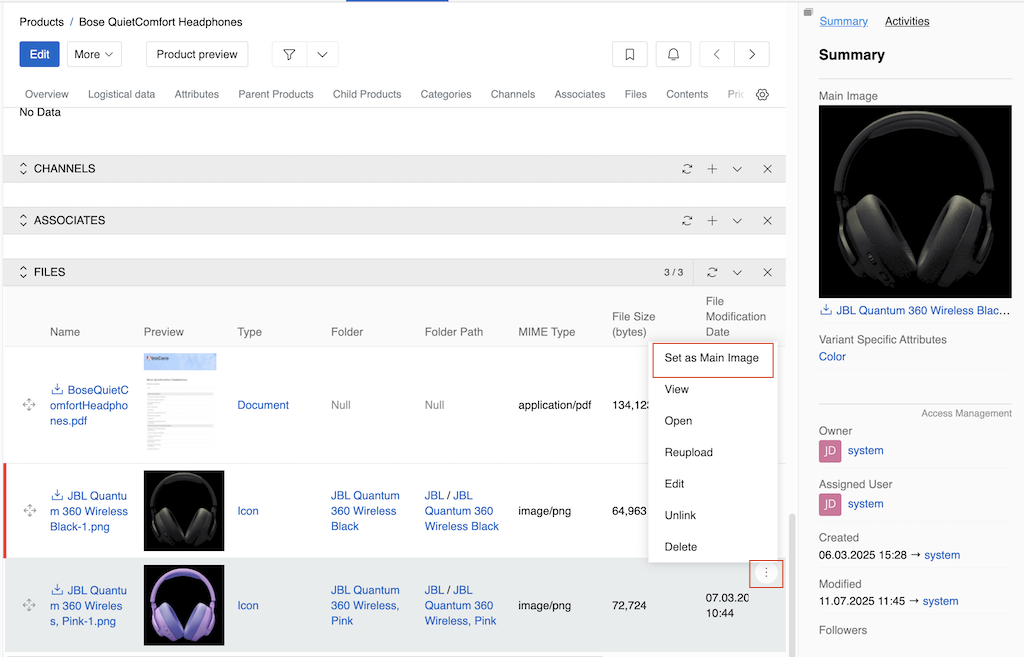Click drag handle of BoseQuietComfort pdf row
The width and height of the screenshot is (1024, 657).
tap(29, 405)
